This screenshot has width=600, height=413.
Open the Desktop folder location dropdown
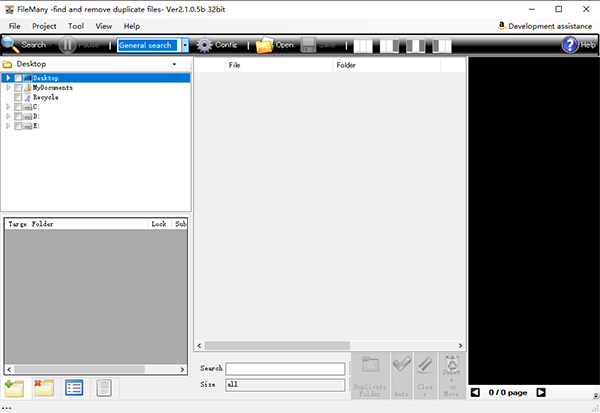[174, 64]
